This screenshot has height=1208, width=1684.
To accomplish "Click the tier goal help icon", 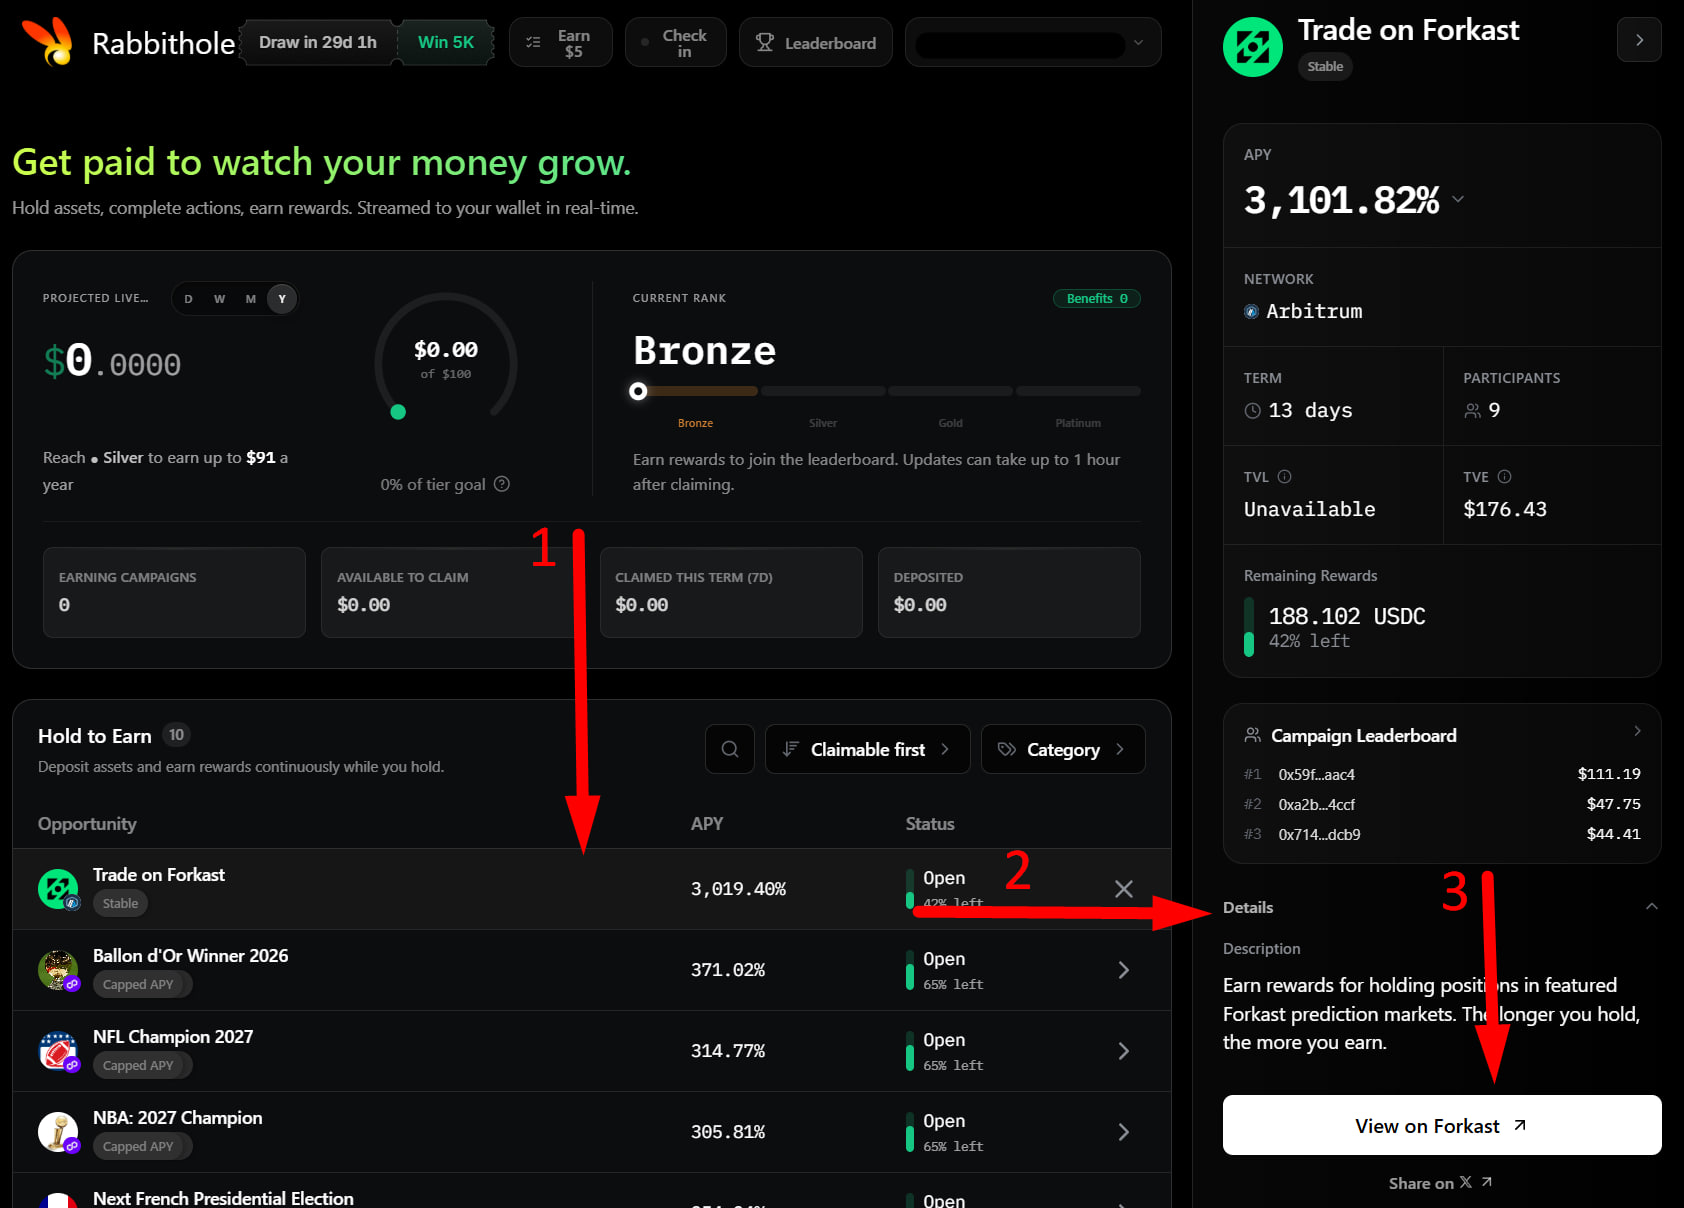I will point(502,484).
